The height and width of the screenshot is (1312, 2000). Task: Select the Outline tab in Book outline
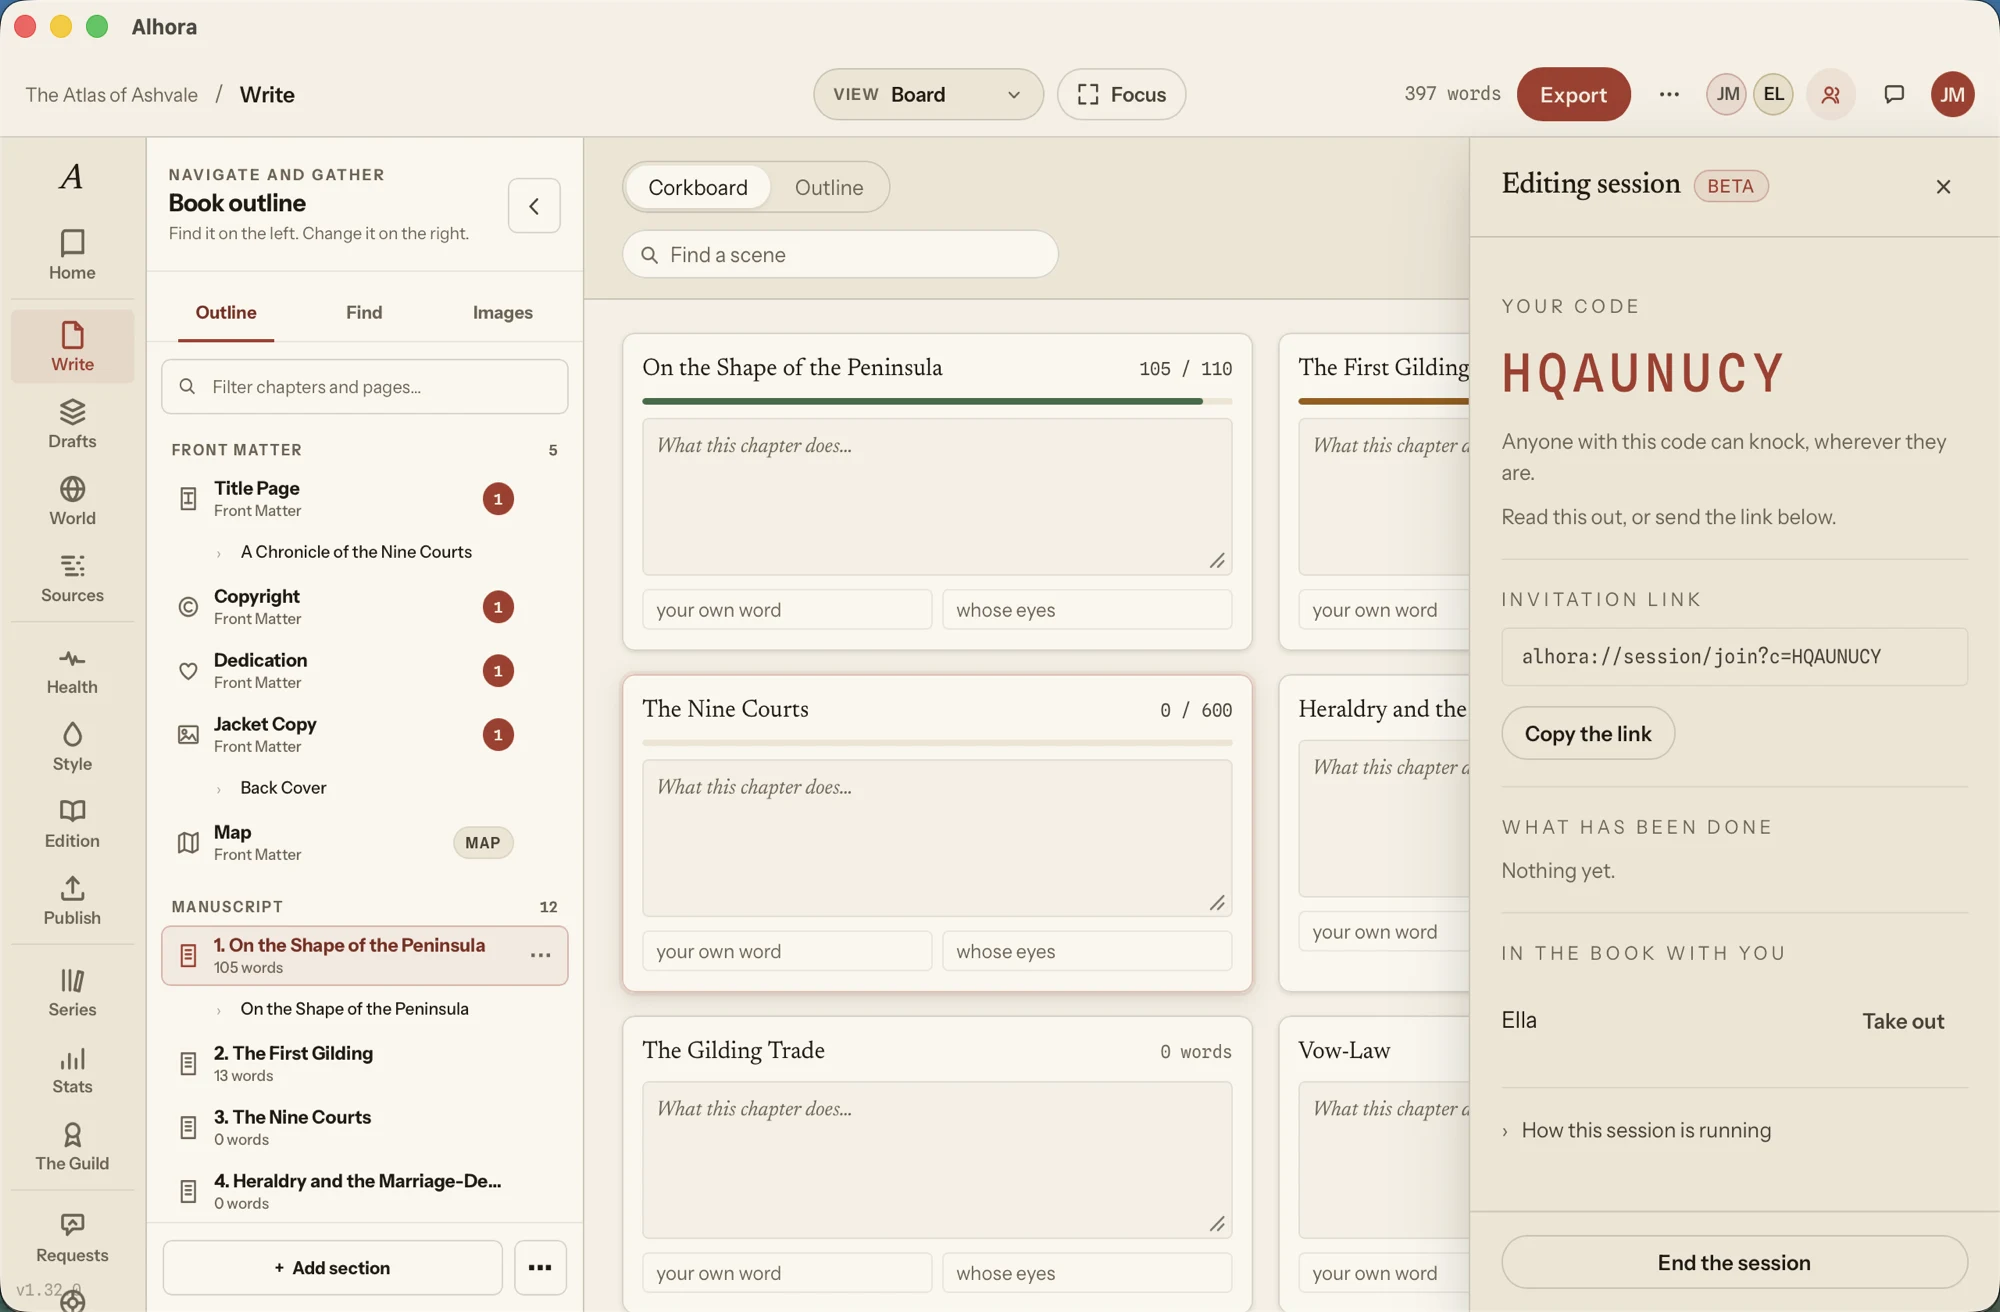coord(226,312)
